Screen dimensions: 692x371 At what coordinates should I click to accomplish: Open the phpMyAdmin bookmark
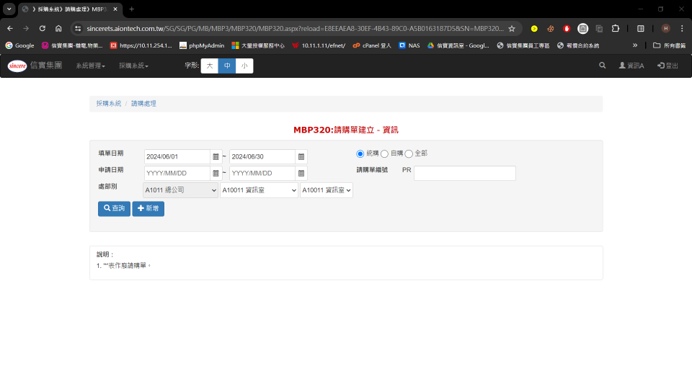202,45
